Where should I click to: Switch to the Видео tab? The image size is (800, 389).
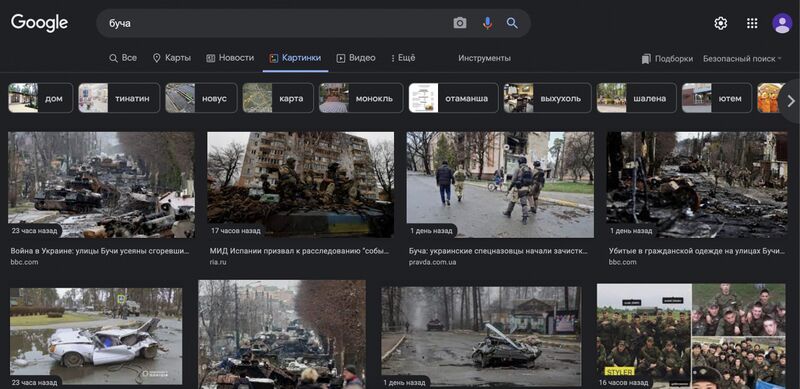pyautogui.click(x=356, y=58)
